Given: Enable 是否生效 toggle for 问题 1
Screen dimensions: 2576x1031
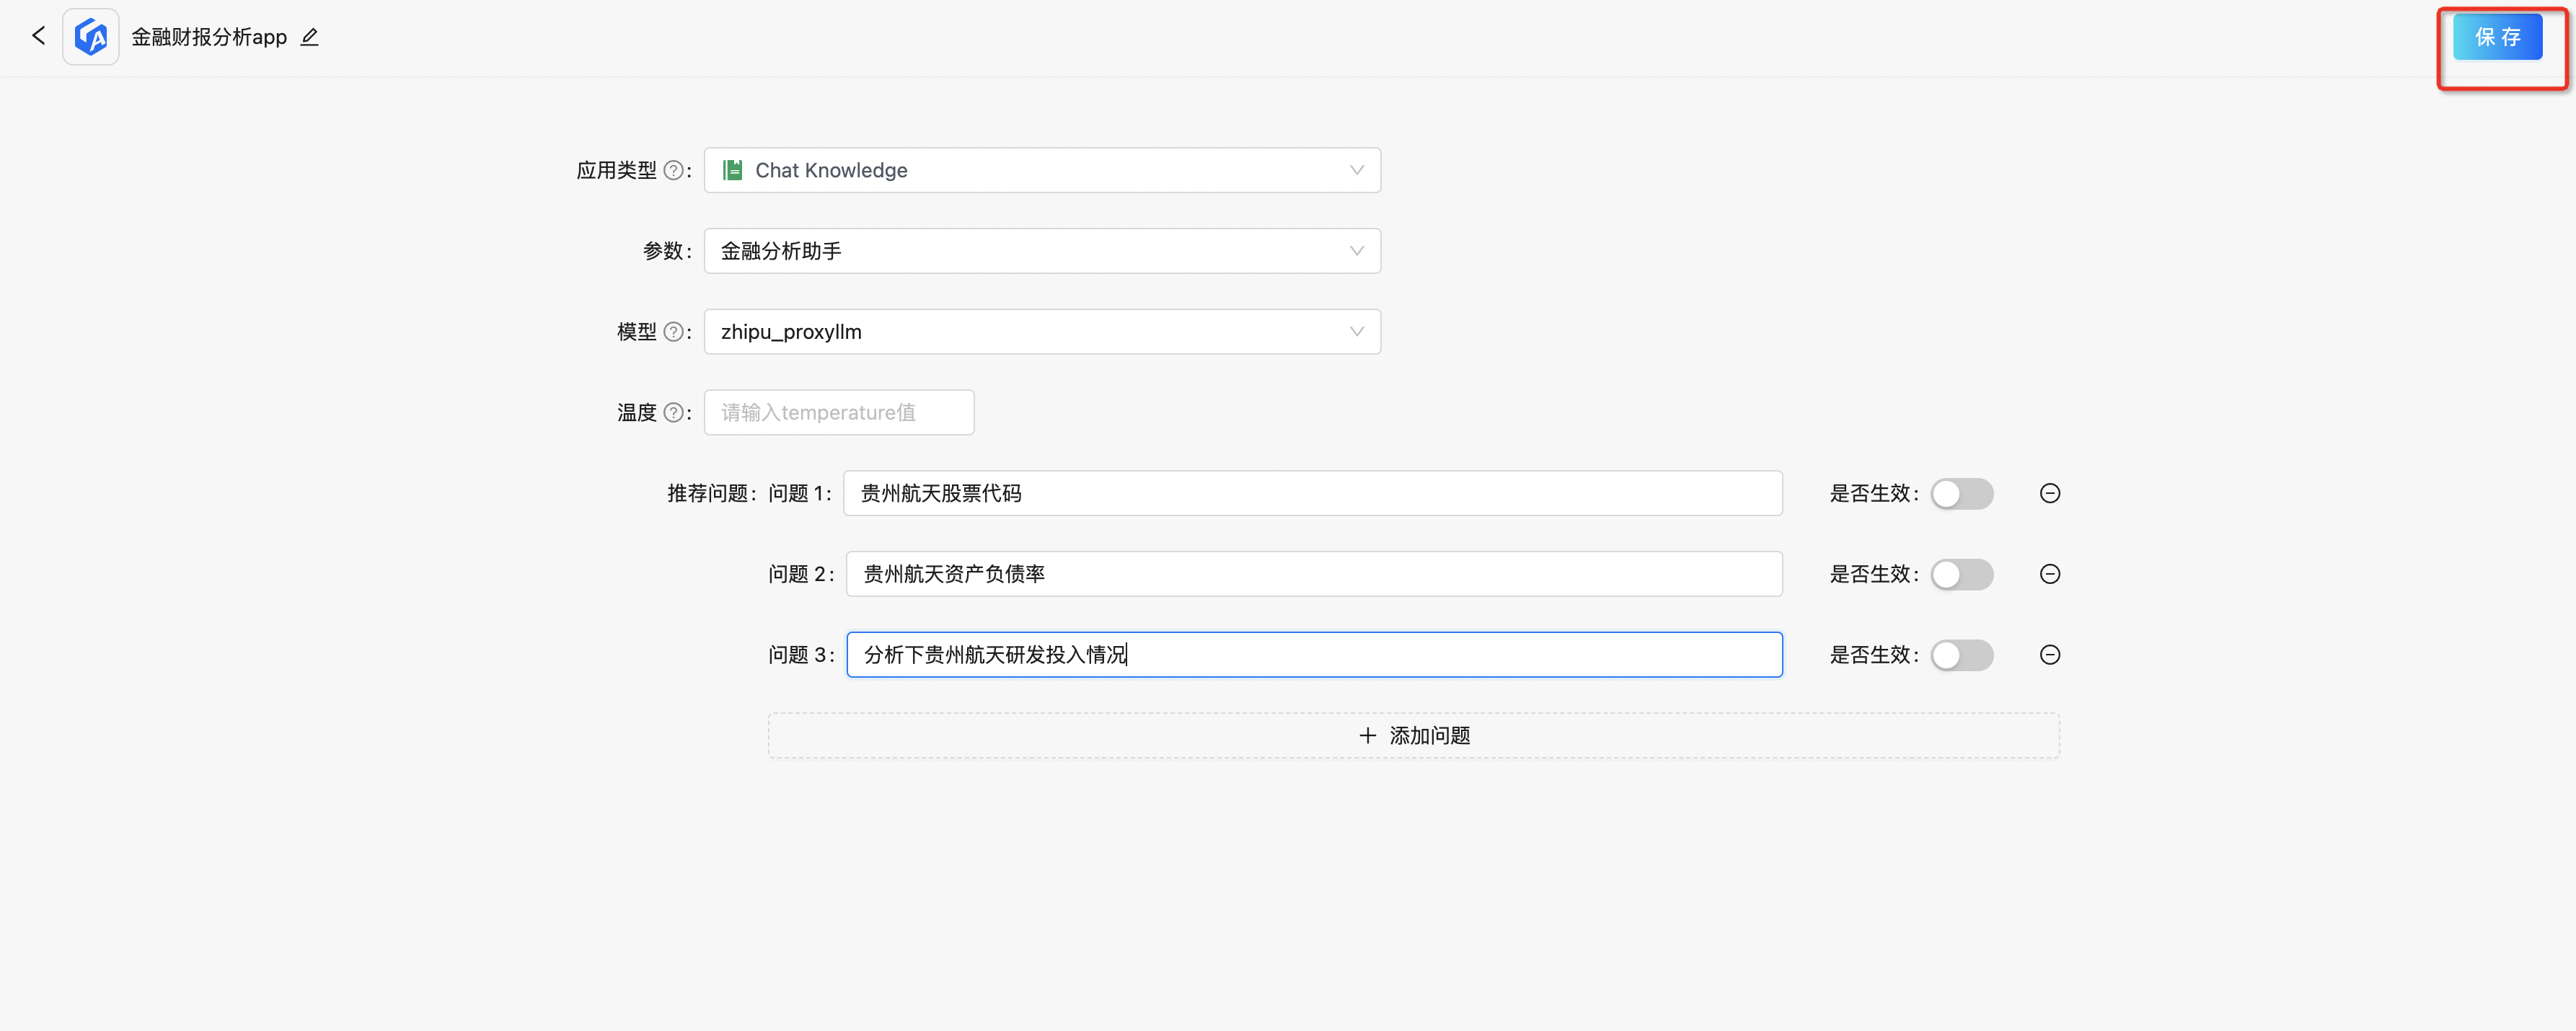Looking at the screenshot, I should click(x=1961, y=493).
